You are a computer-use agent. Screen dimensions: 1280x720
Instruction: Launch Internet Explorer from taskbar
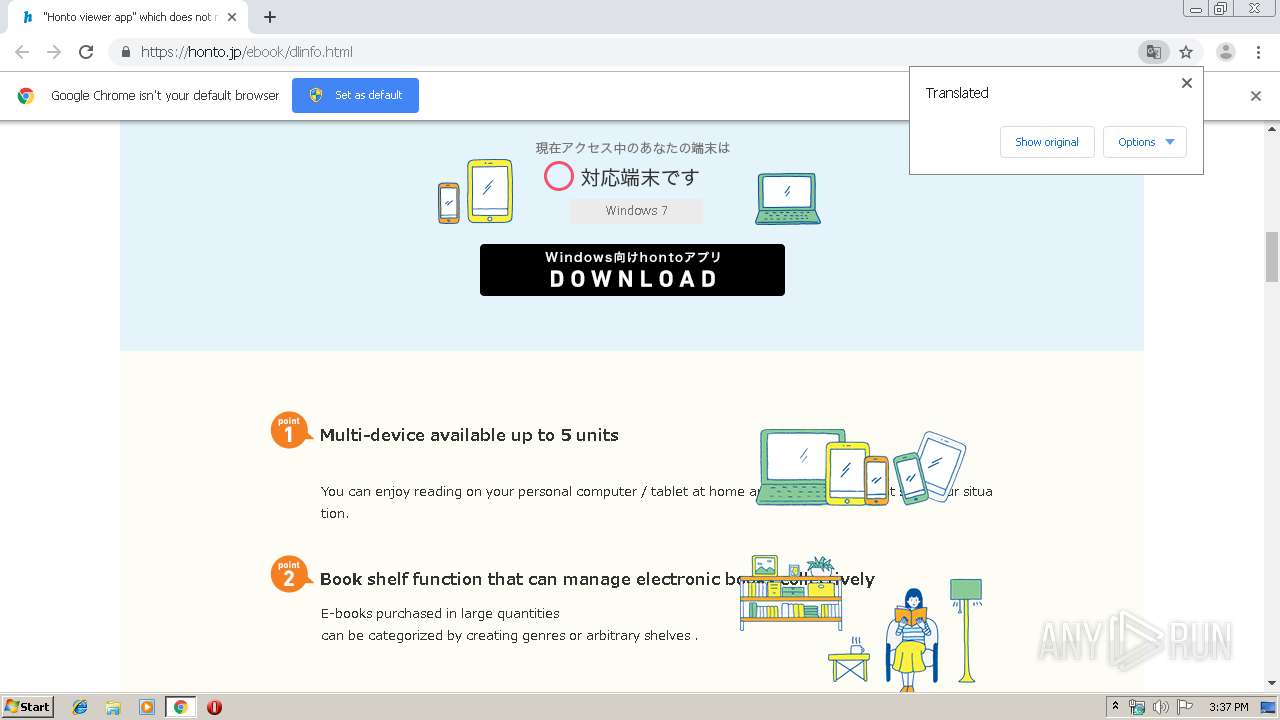[80, 707]
